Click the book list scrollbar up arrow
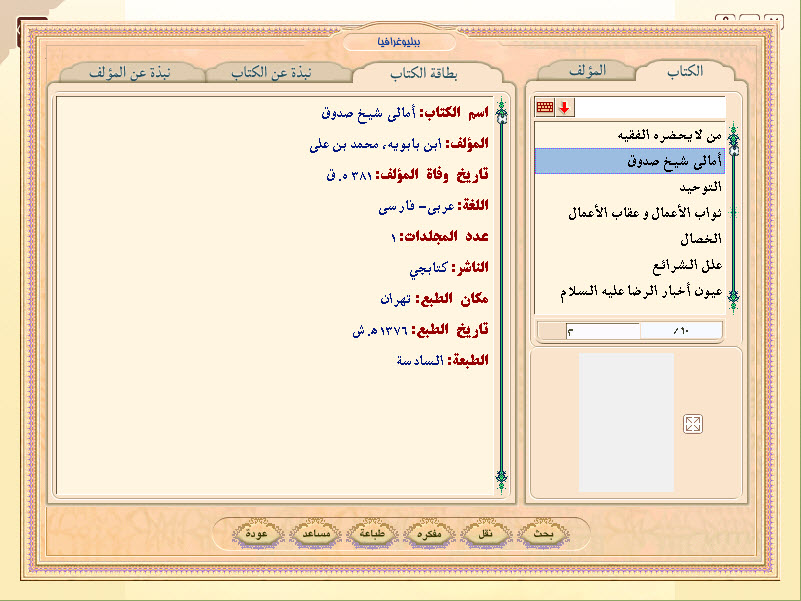 (734, 135)
